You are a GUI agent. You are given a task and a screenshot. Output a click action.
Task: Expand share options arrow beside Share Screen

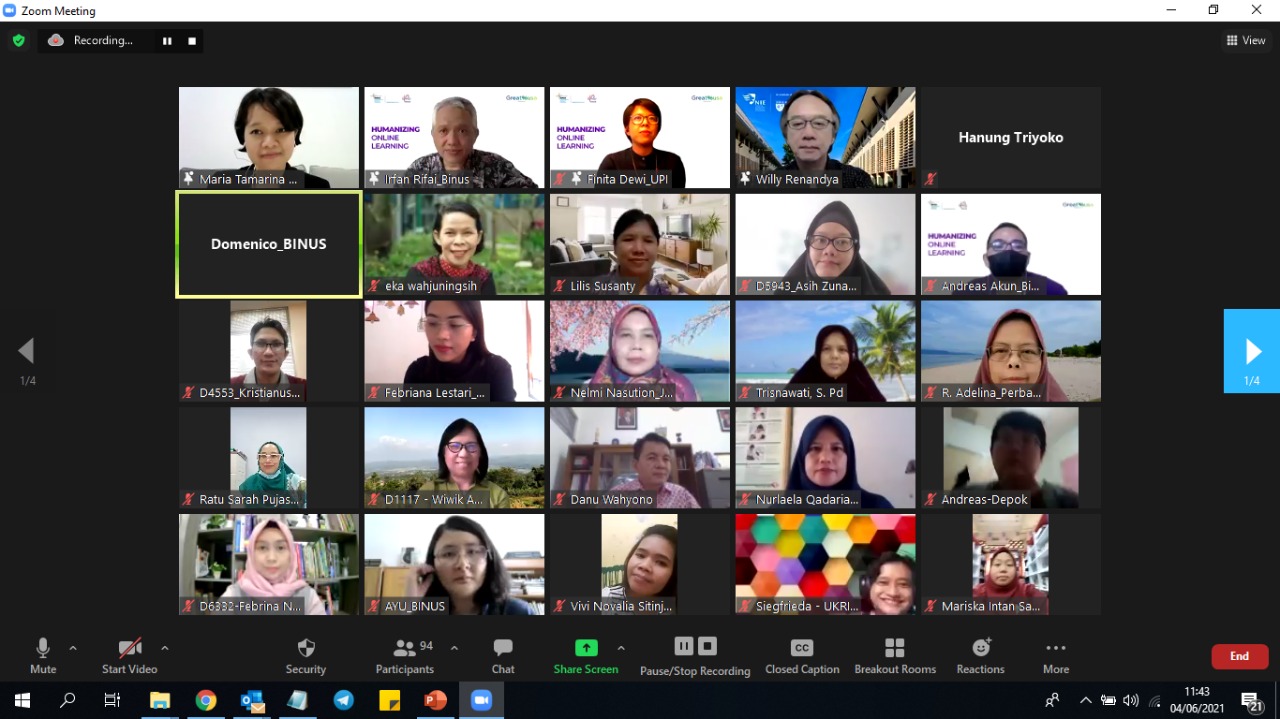621,648
